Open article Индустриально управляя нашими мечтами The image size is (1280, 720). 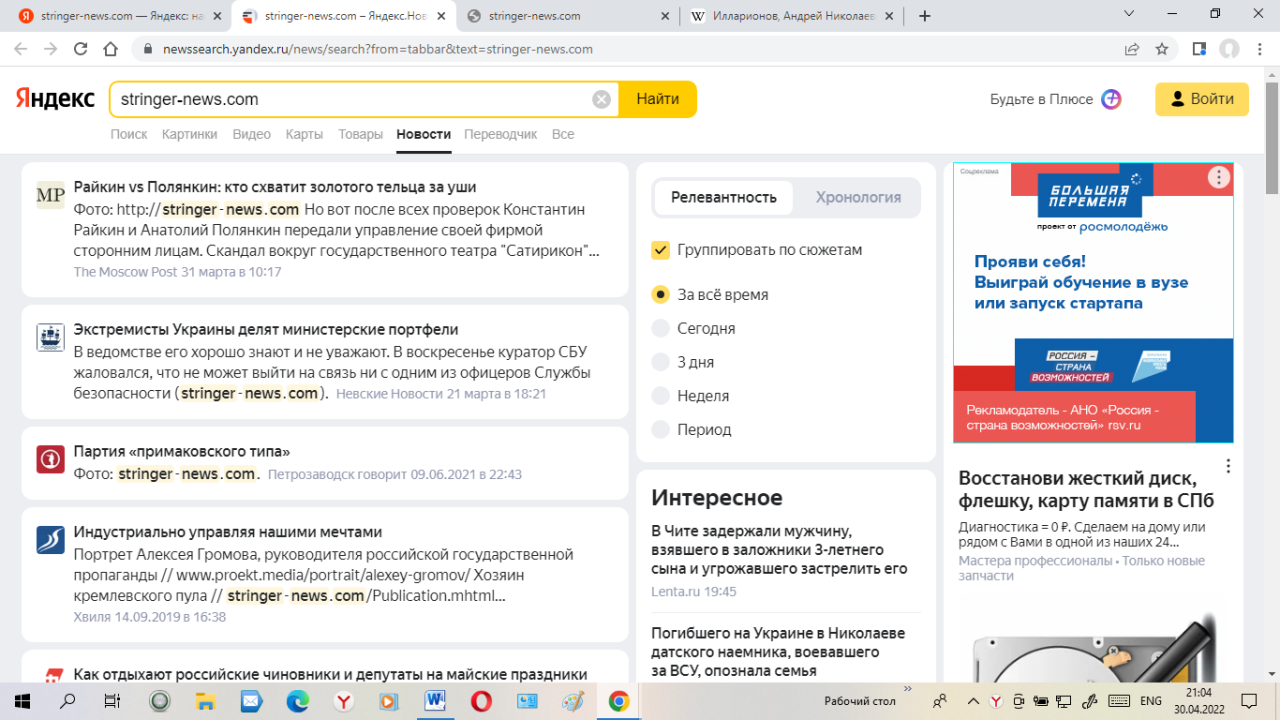tap(228, 532)
